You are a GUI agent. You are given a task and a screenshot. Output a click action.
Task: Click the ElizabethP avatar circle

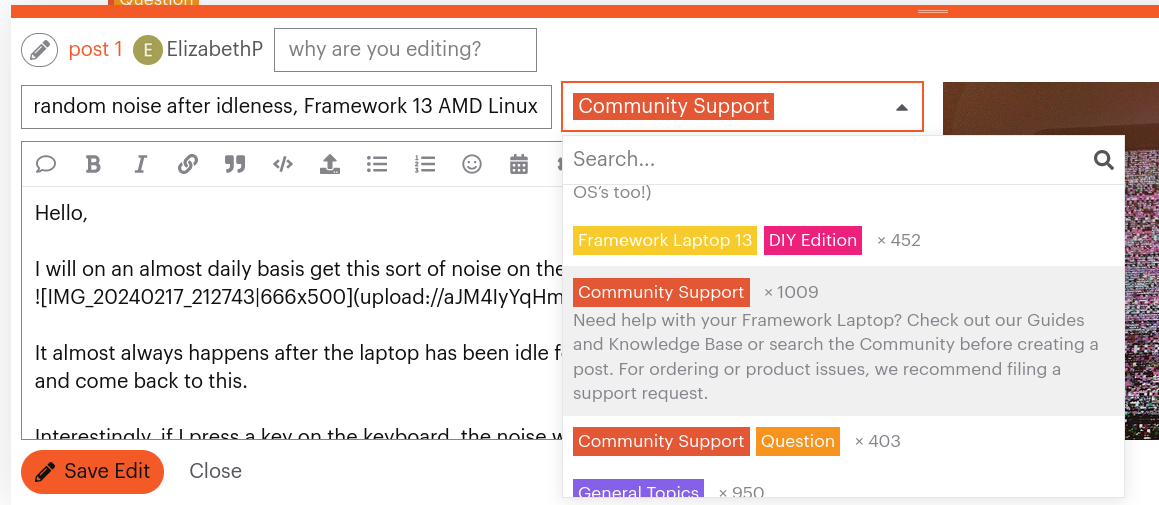pos(147,50)
